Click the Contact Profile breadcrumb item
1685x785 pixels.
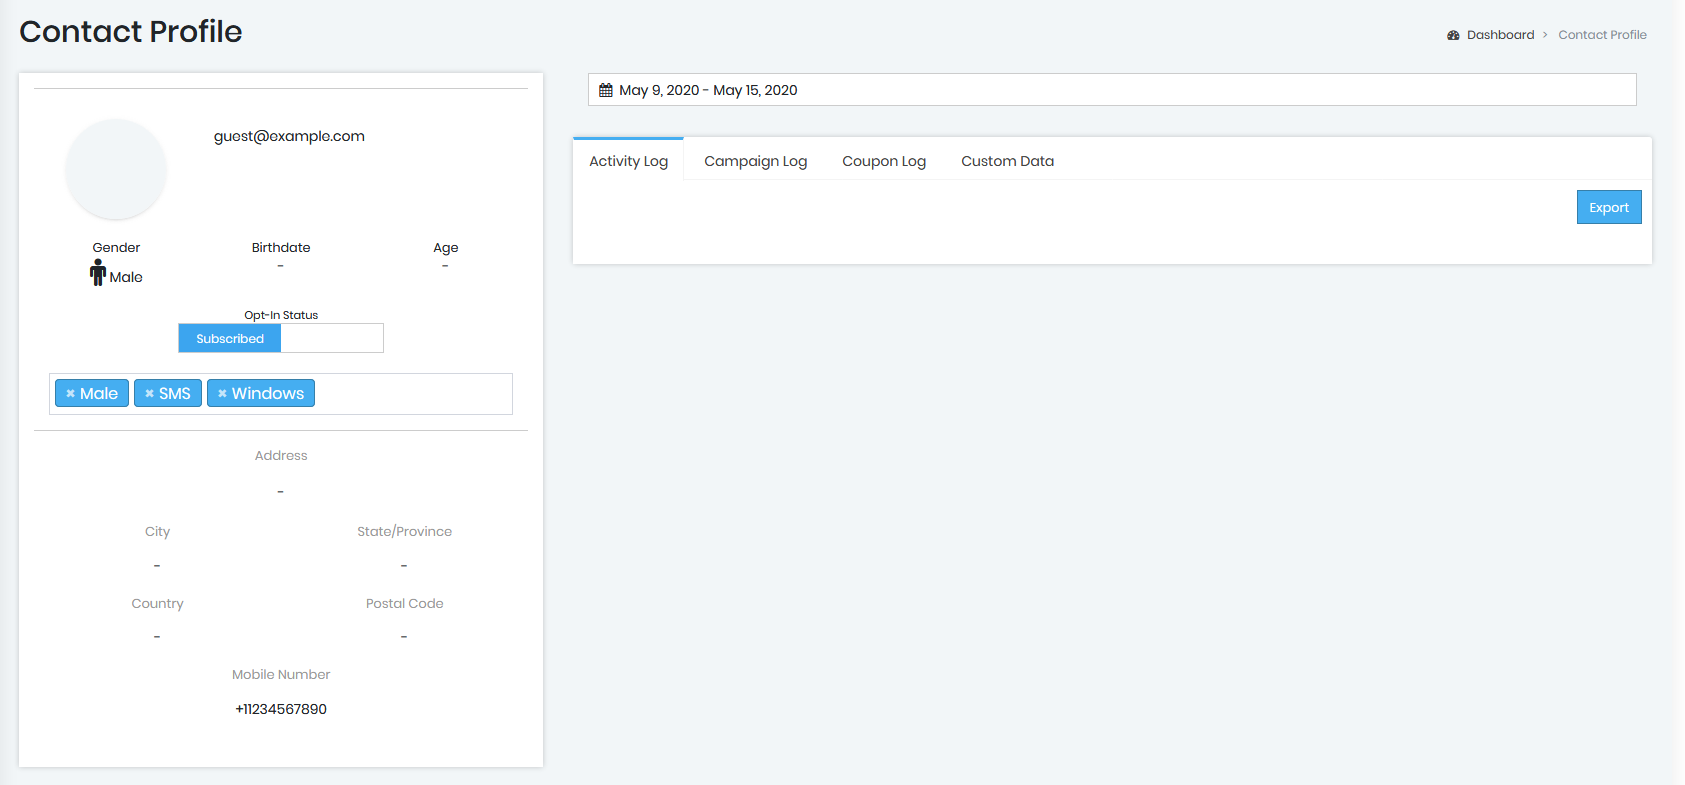click(1602, 35)
